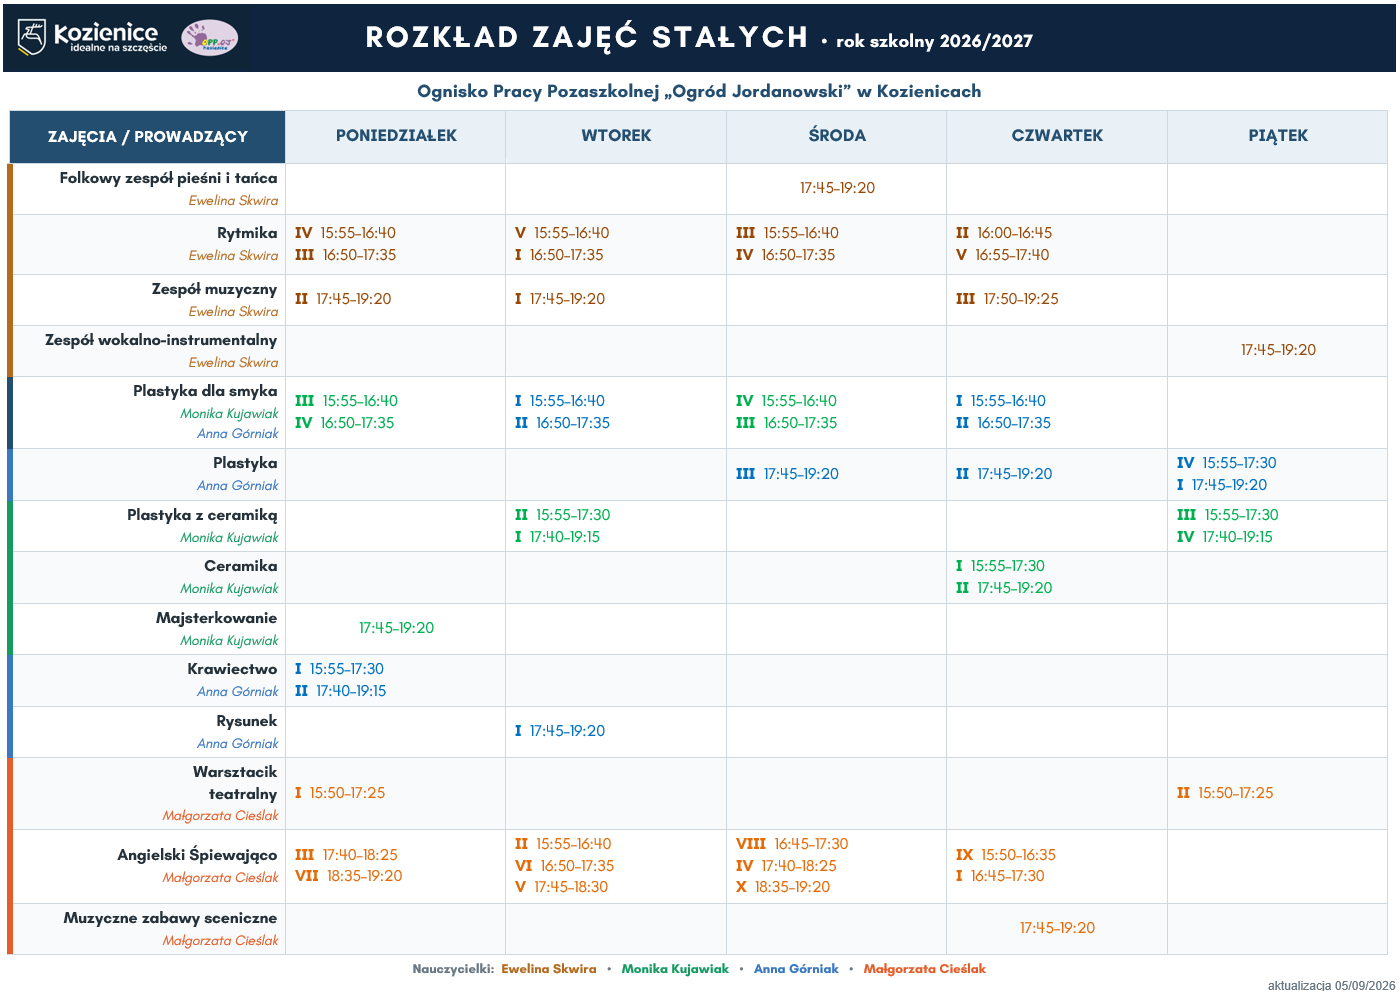This screenshot has width=1400, height=993.
Task: Click Warsztacik teatralny Friday slot II 15:50–17:25
Action: (x=1225, y=793)
